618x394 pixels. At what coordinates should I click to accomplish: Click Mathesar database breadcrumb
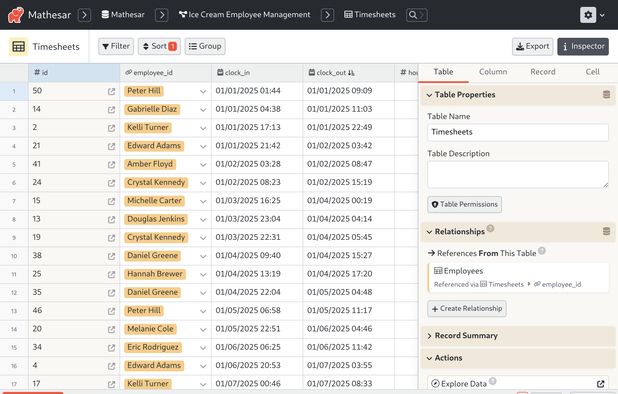[x=123, y=15]
